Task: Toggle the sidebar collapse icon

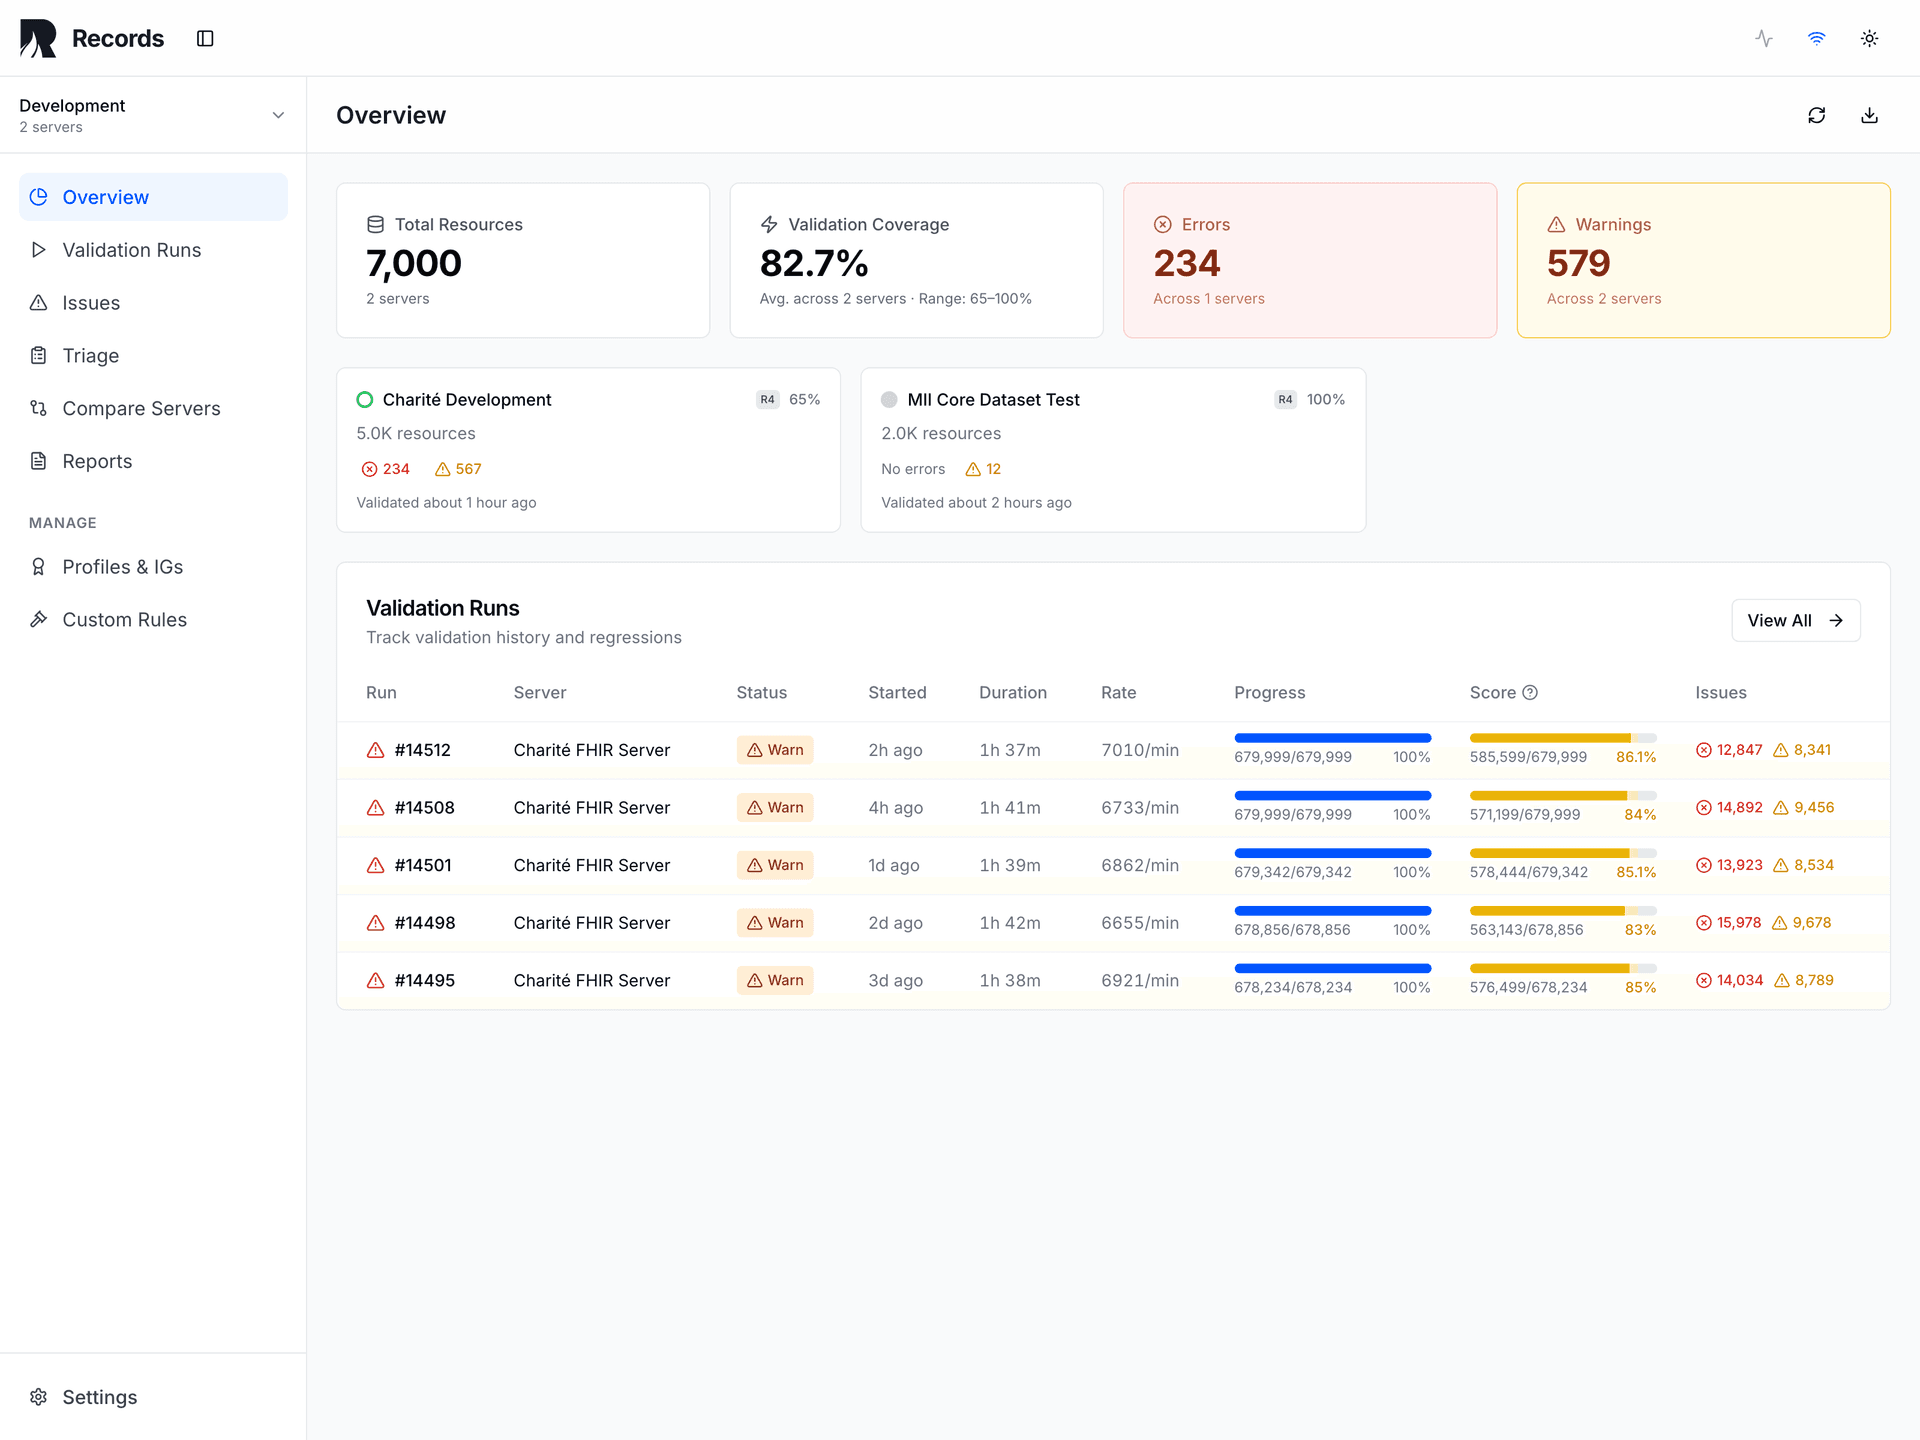Action: click(x=205, y=38)
